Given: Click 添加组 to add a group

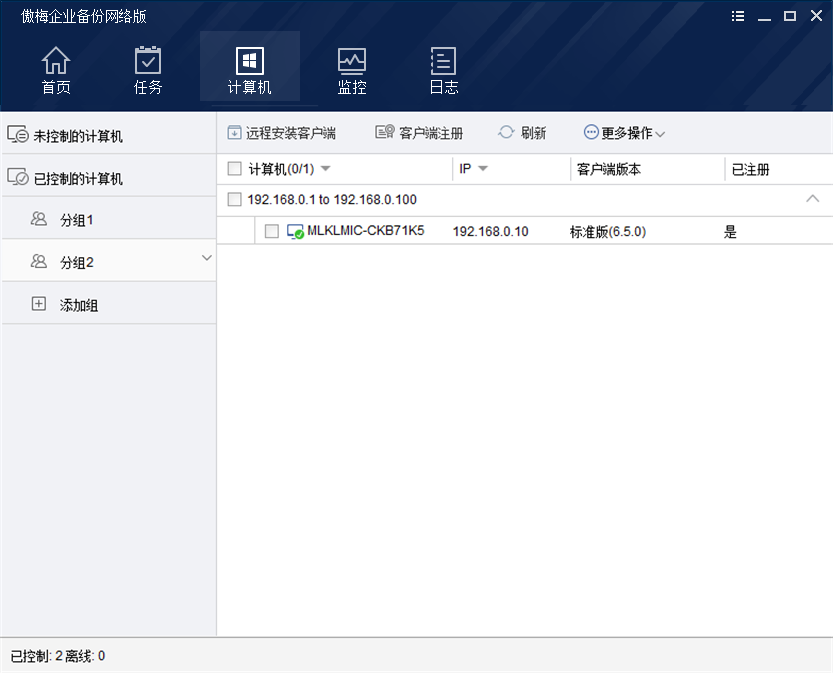Looking at the screenshot, I should 109,304.
